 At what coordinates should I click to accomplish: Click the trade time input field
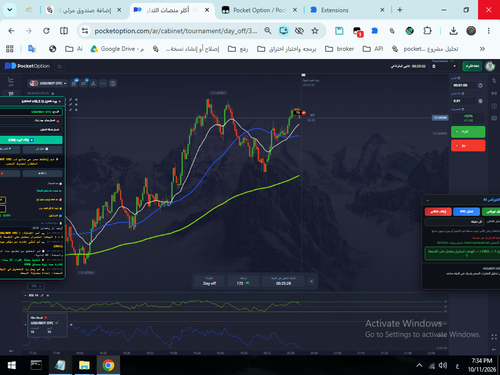point(463,85)
